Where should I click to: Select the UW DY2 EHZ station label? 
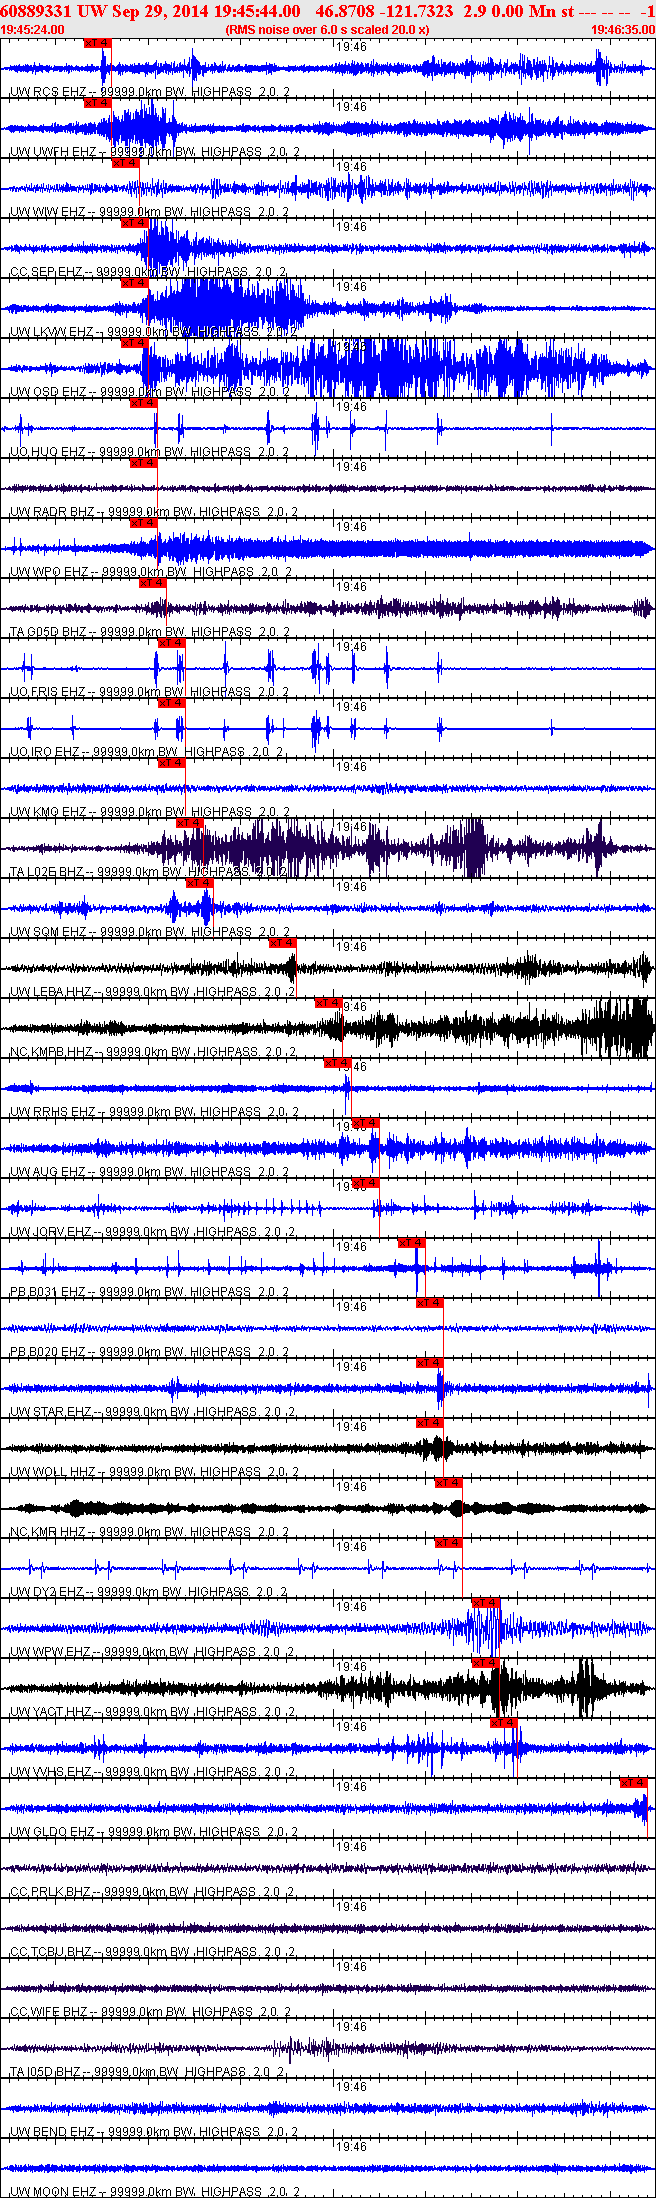click(x=48, y=1592)
